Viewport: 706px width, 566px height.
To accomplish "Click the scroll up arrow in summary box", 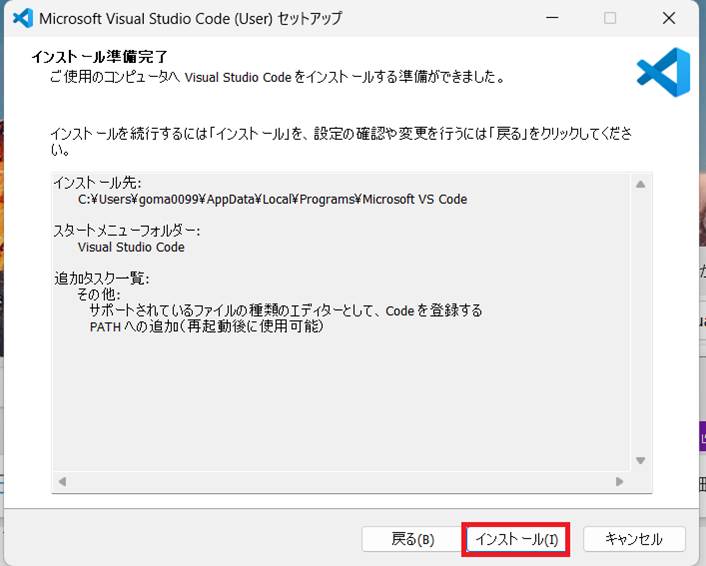I will pyautogui.click(x=641, y=184).
